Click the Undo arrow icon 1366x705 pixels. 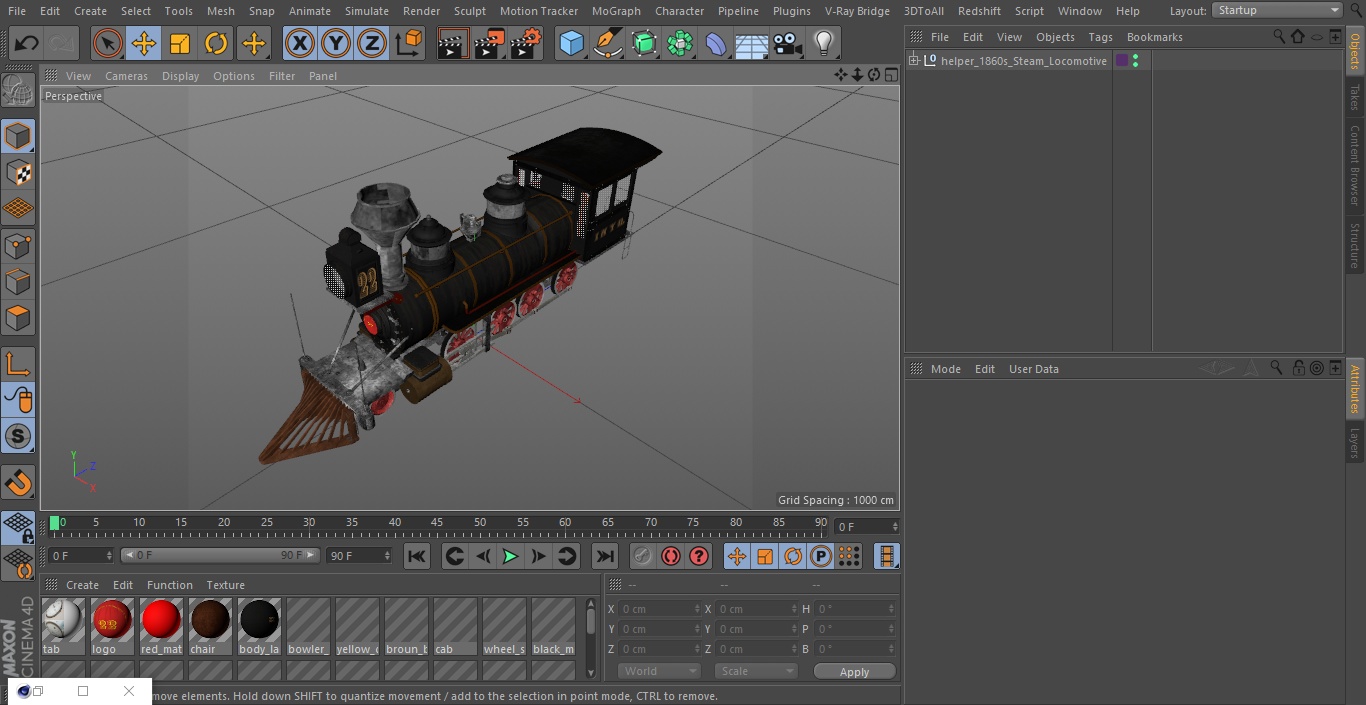pyautogui.click(x=26, y=43)
